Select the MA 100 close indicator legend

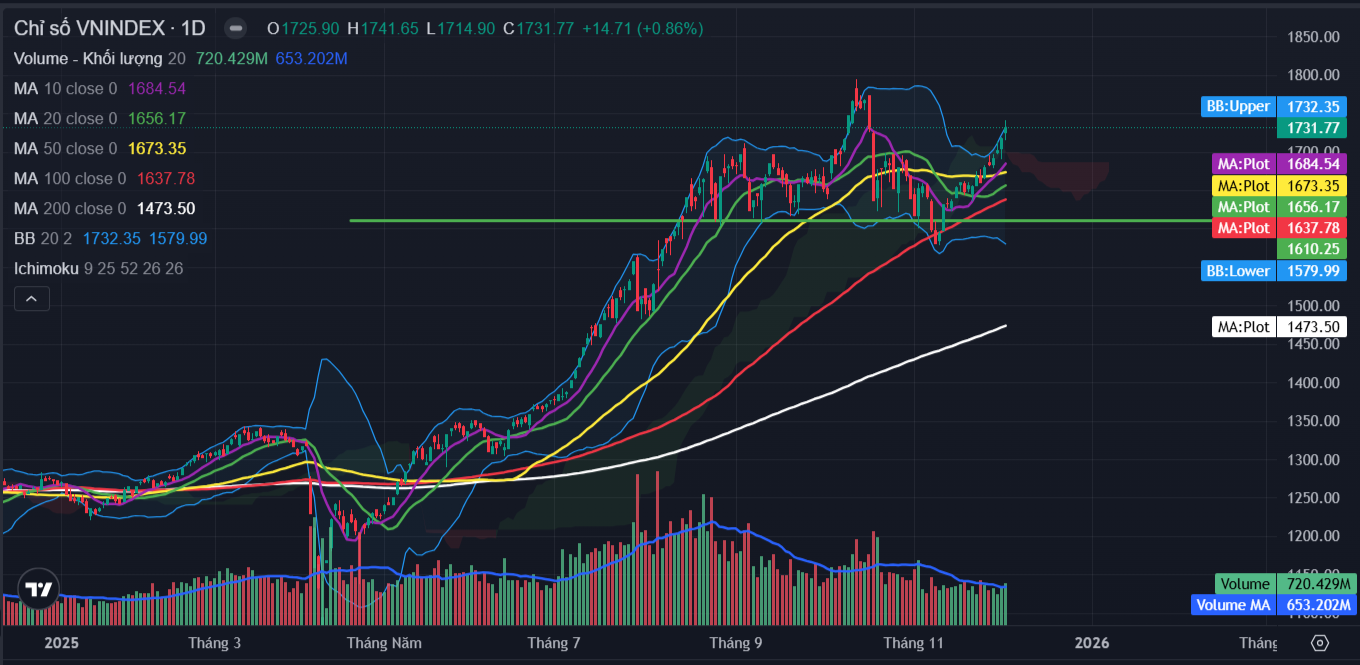[70, 179]
